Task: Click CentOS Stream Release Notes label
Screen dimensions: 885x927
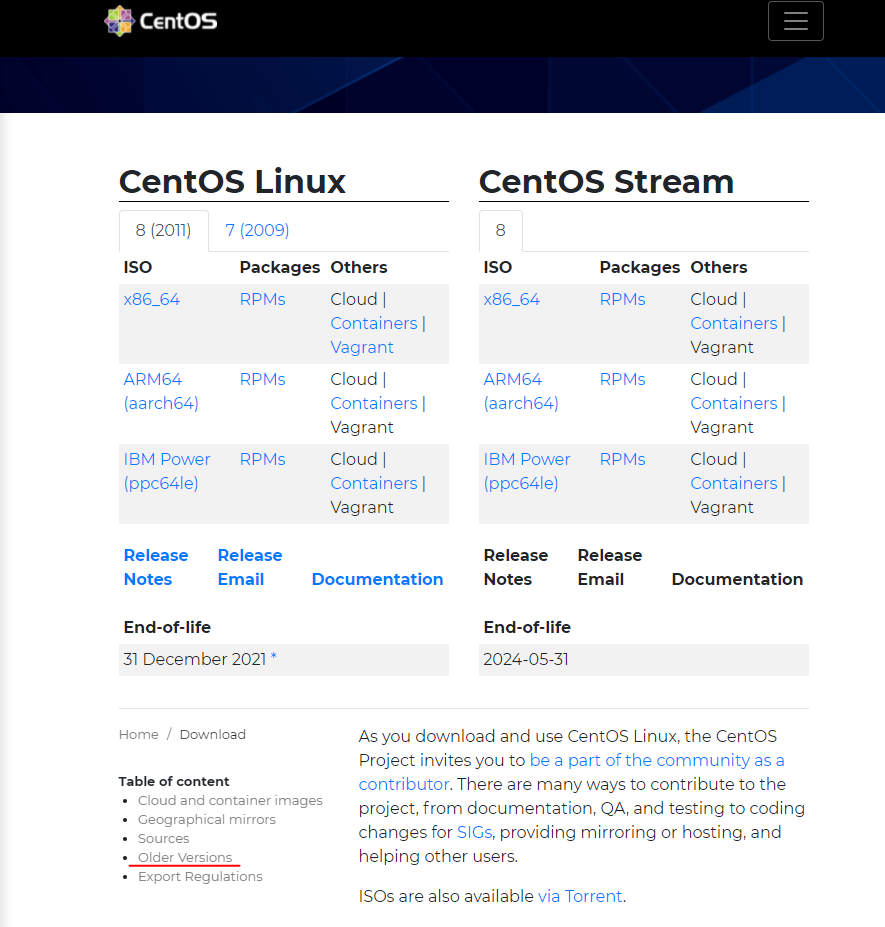Action: click(516, 567)
